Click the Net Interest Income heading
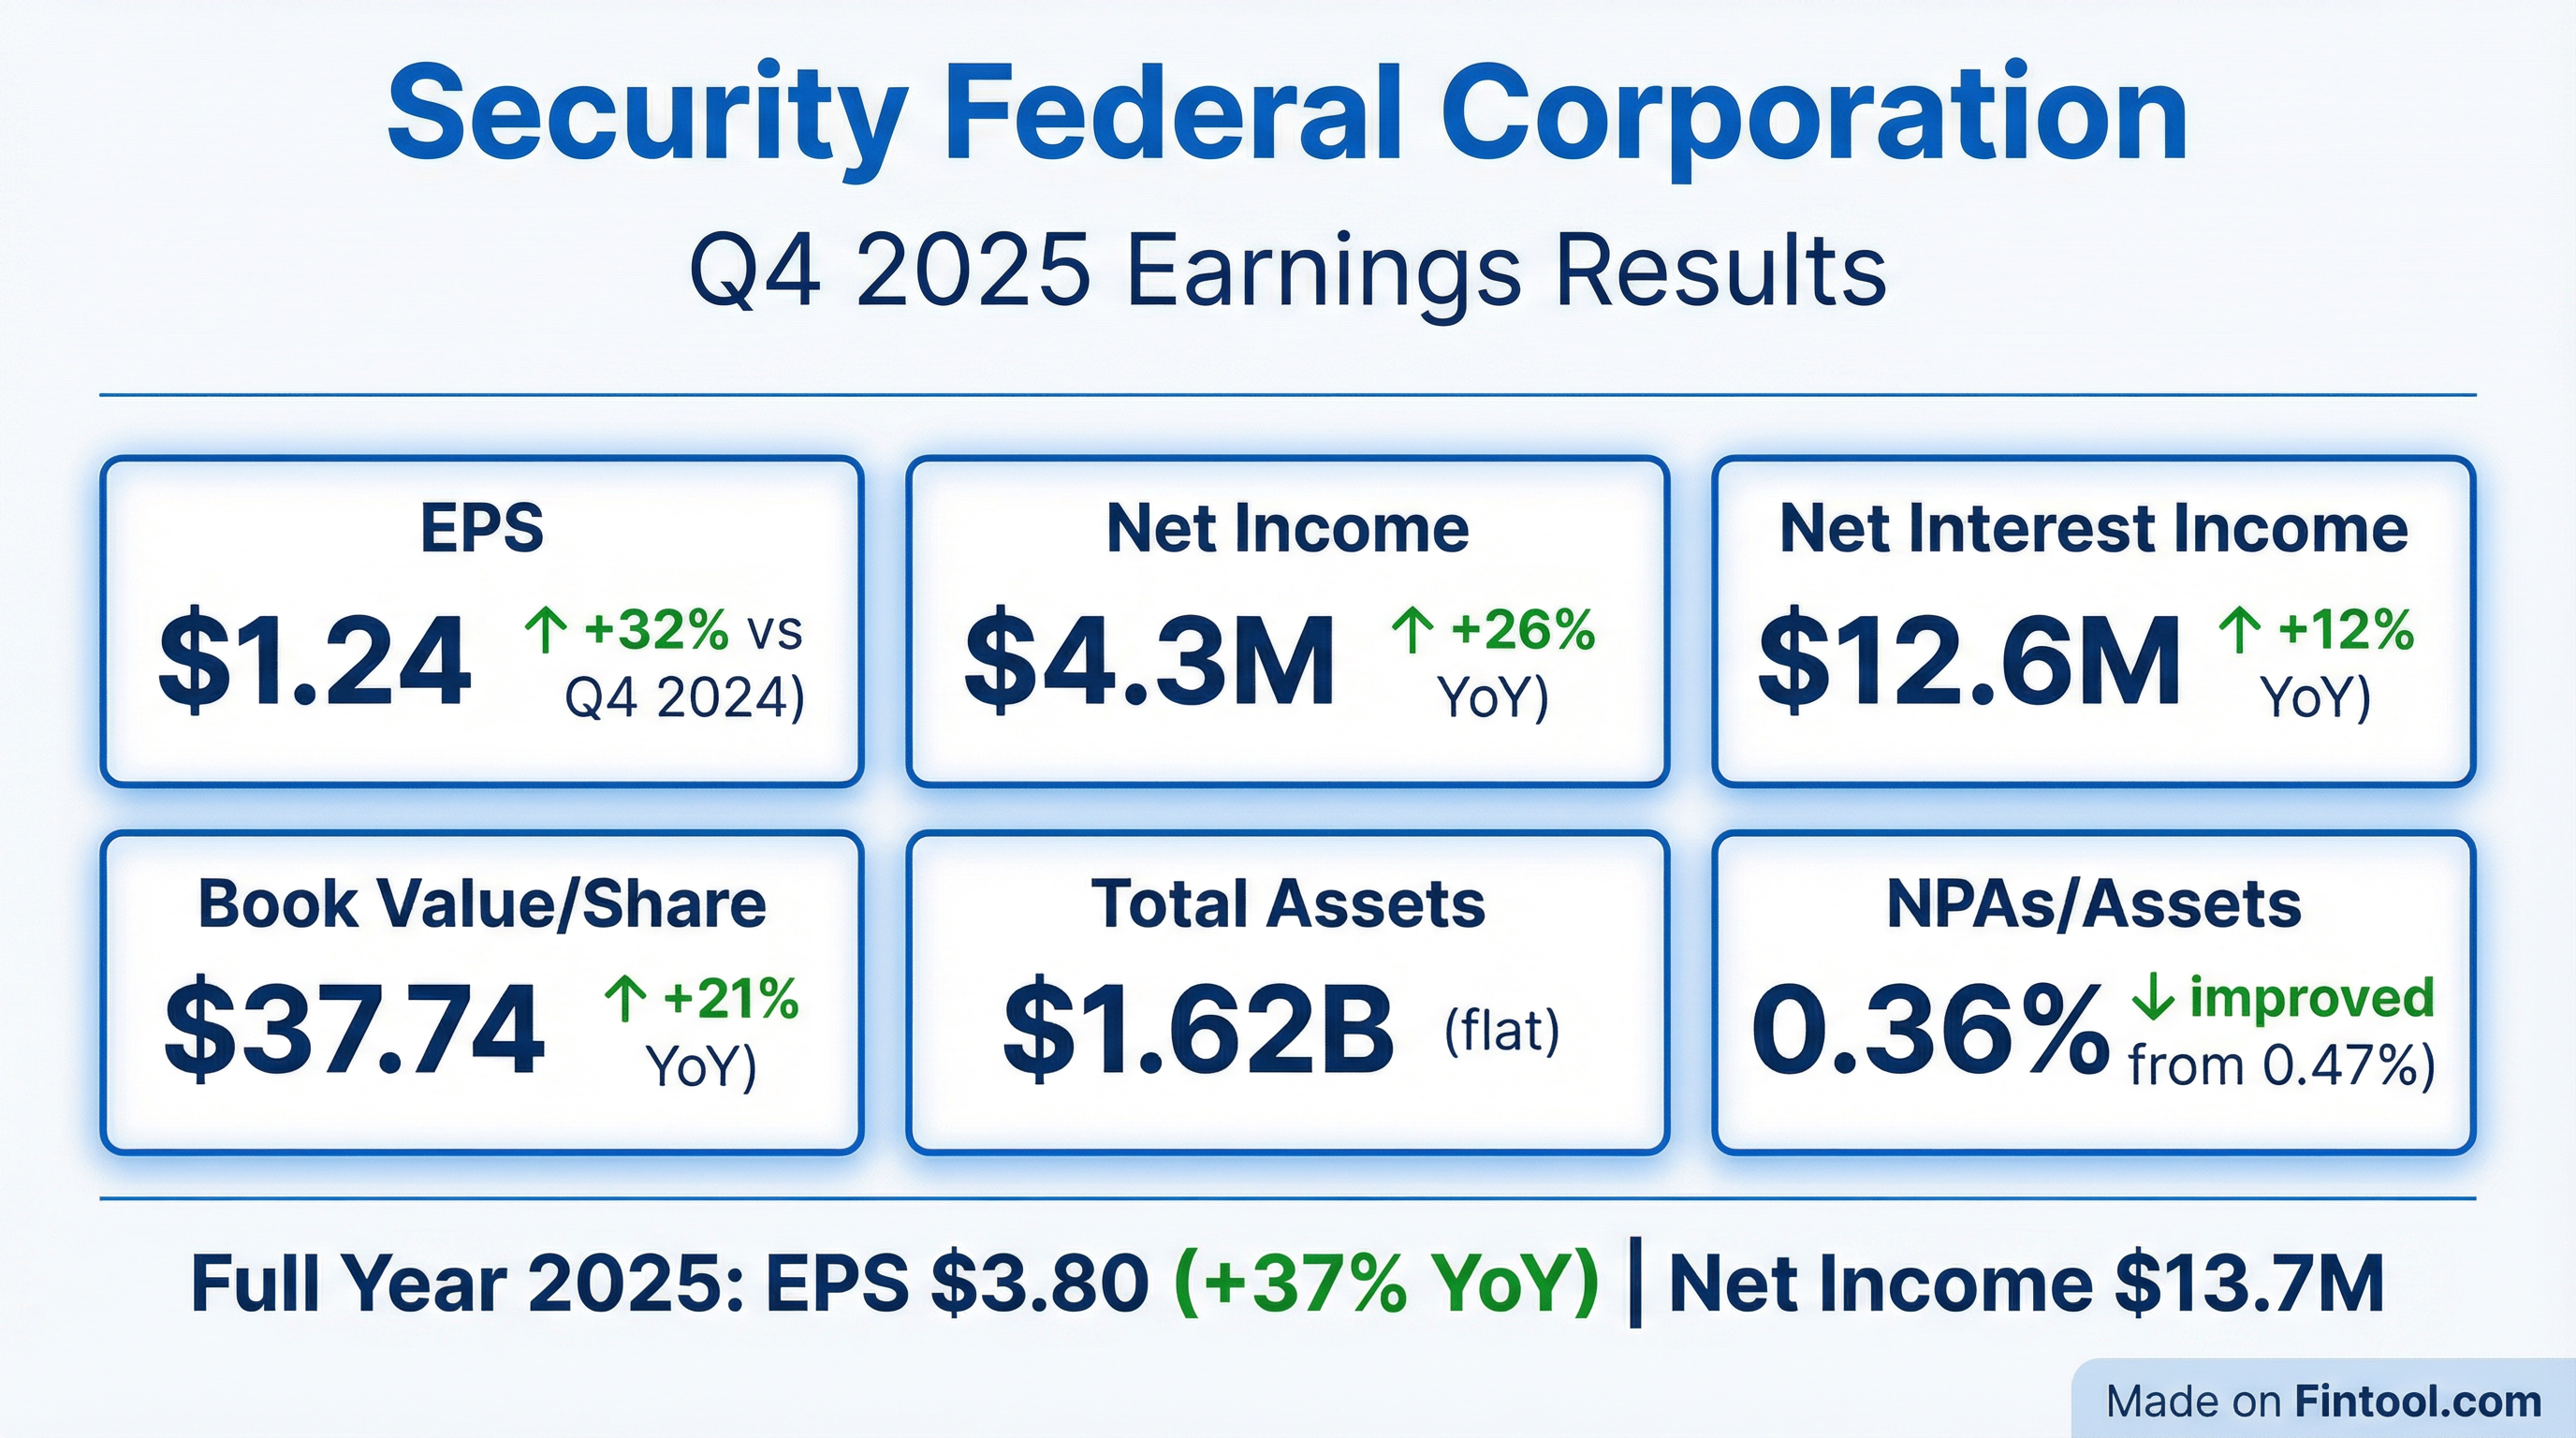The height and width of the screenshot is (1438, 2576). tap(2093, 528)
